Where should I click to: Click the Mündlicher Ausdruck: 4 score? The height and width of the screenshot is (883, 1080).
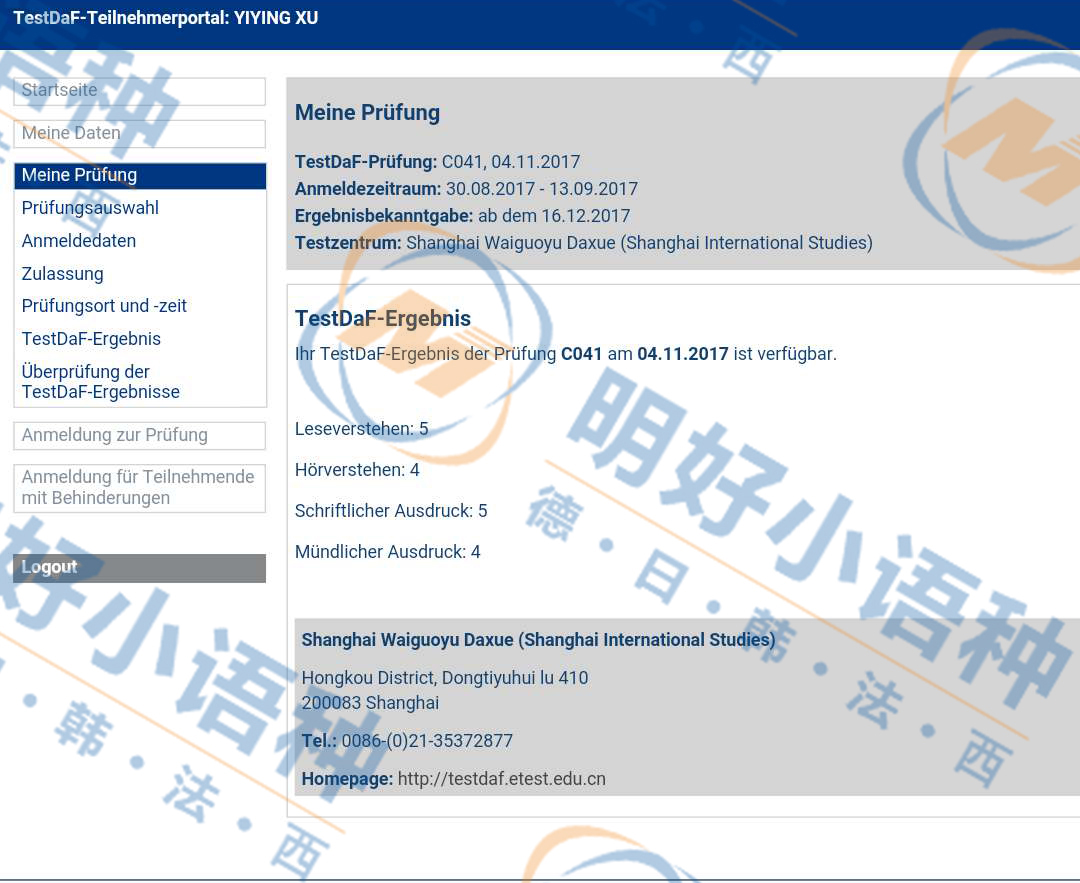tap(387, 552)
